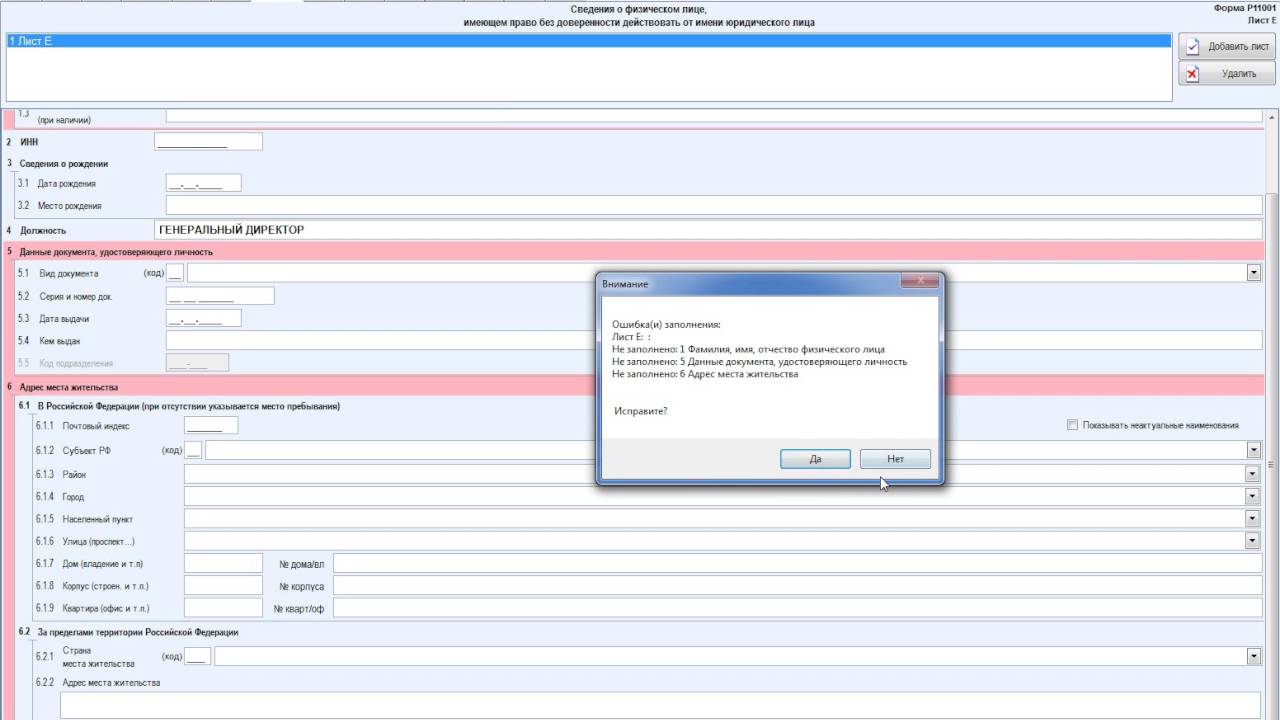Click the Кем выдан field
The image size is (1280, 720).
pos(380,340)
